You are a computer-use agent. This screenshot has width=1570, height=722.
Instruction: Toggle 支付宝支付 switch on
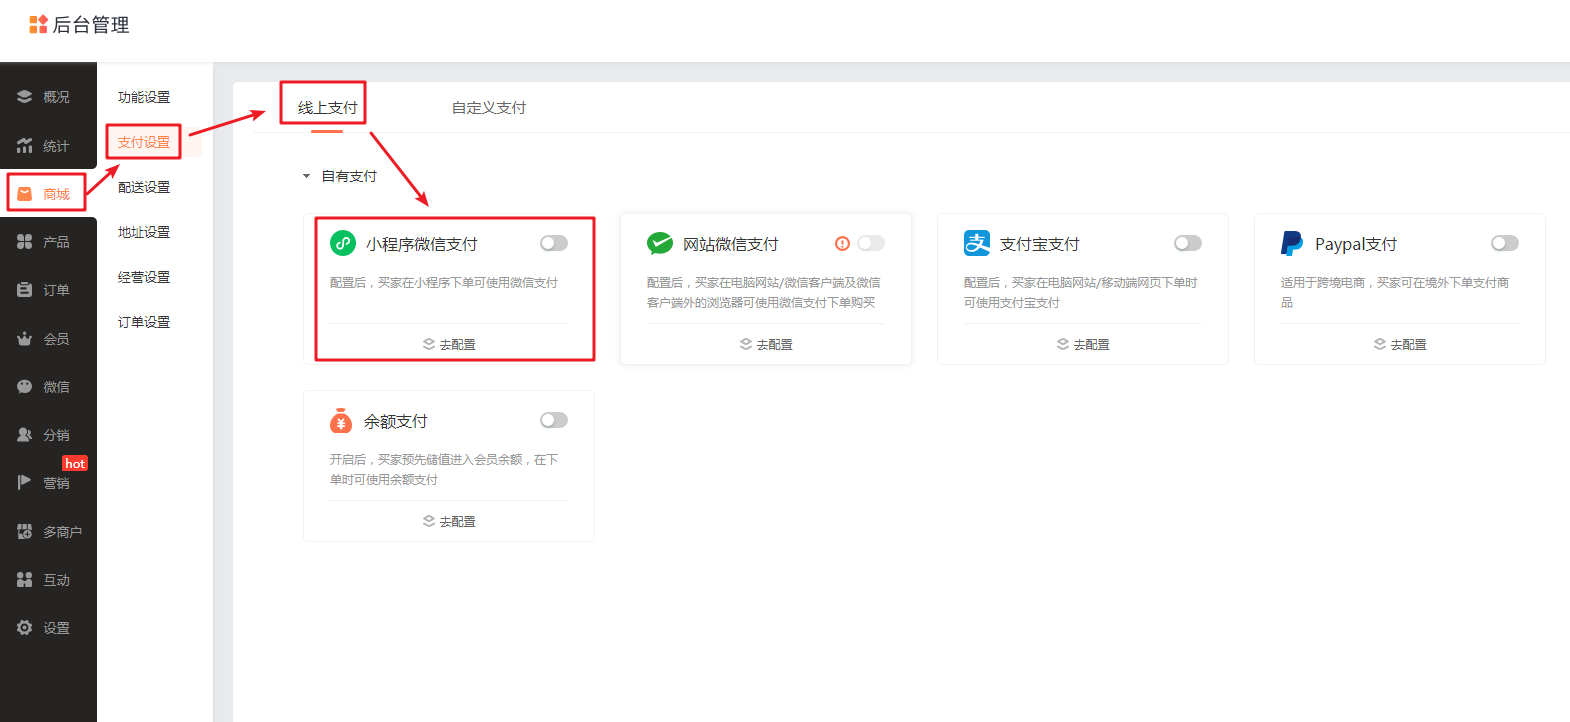pyautogui.click(x=1187, y=243)
